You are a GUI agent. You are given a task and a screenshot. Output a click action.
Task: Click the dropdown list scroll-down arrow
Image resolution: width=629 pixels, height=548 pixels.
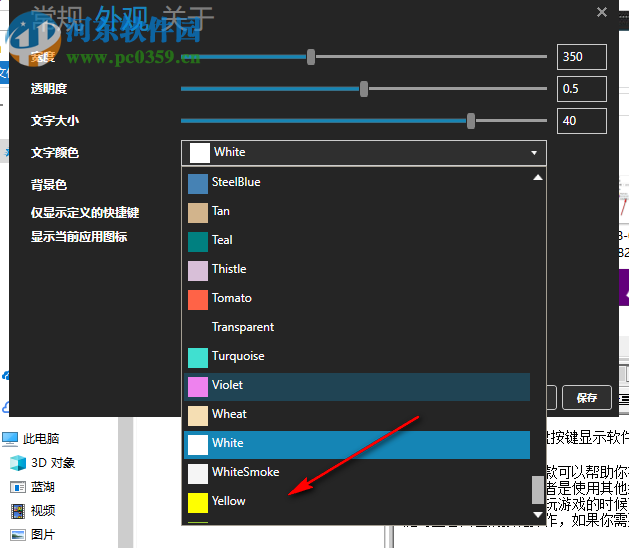pyautogui.click(x=538, y=514)
